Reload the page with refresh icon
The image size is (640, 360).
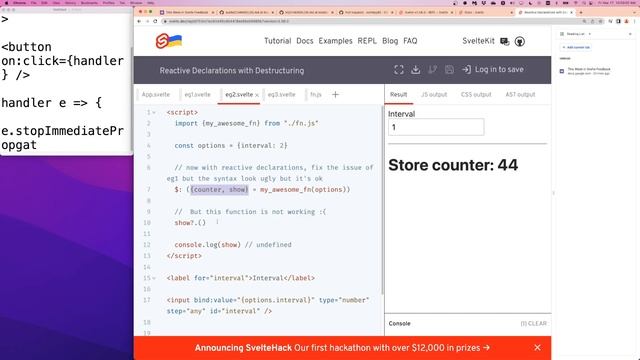point(155,21)
